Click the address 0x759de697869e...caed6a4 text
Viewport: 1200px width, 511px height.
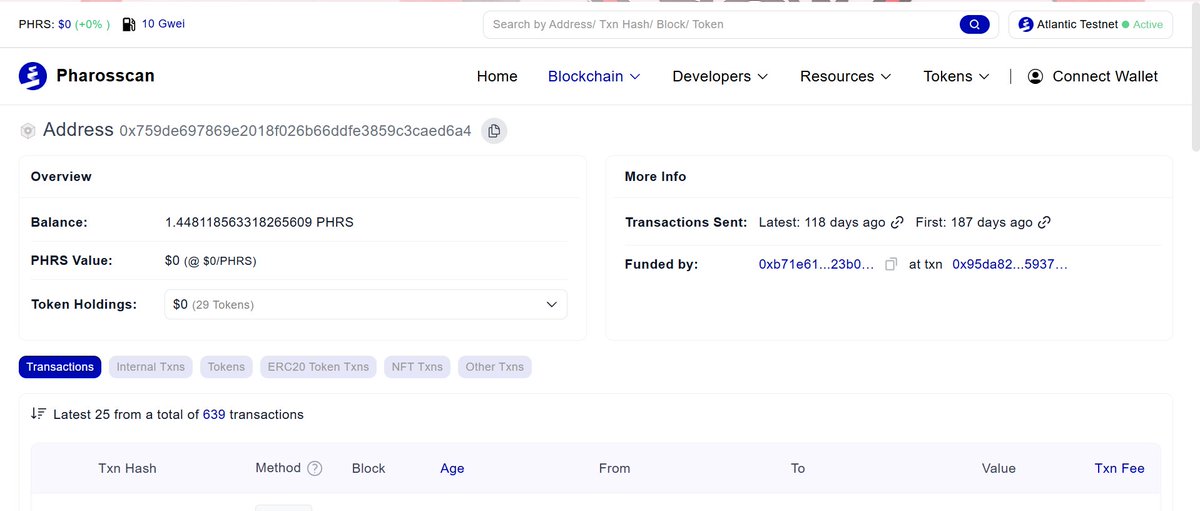click(x=296, y=131)
